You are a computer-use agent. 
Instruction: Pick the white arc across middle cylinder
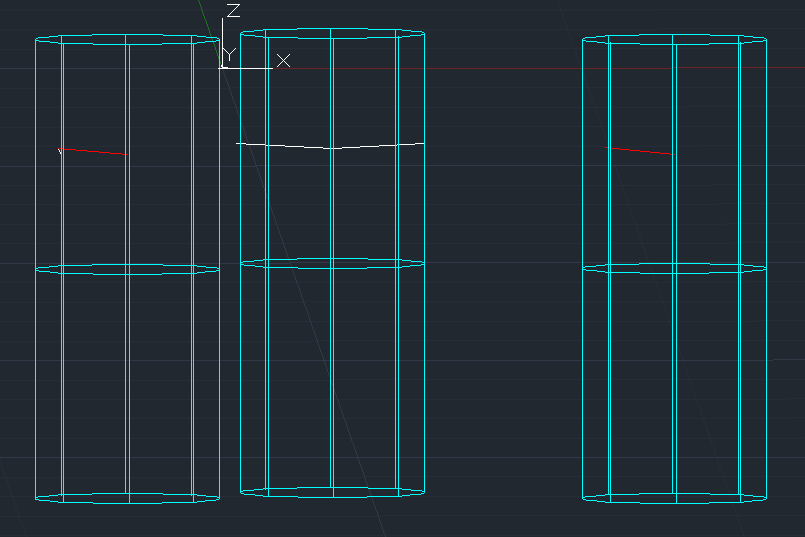[330, 146]
